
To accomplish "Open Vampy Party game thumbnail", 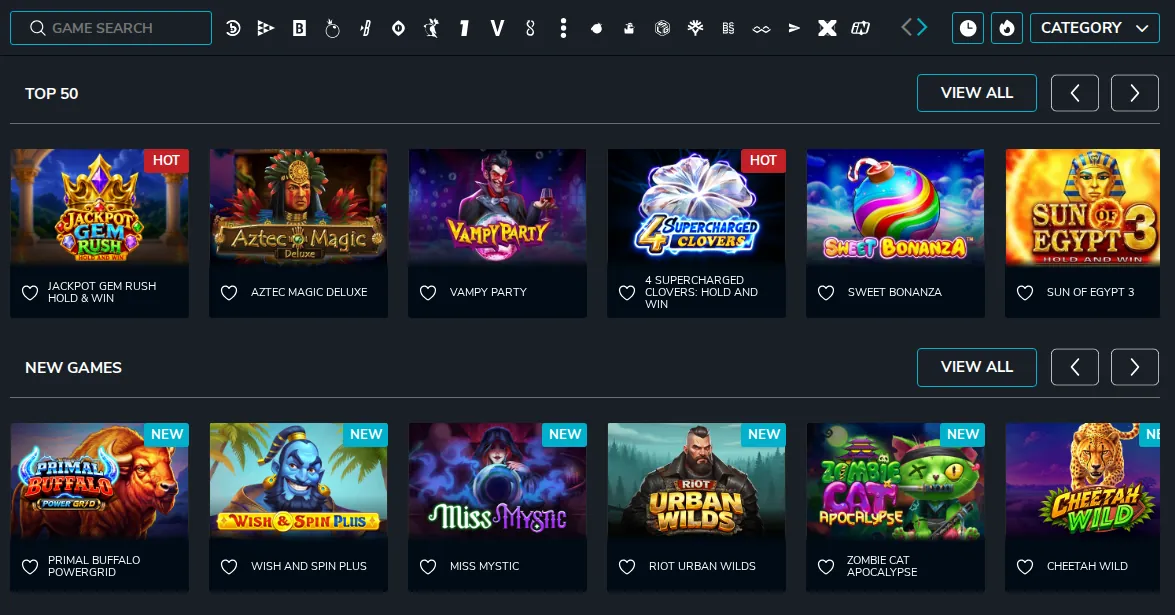I will pyautogui.click(x=498, y=207).
